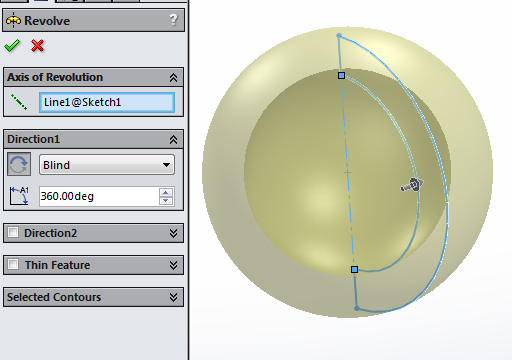Enable the Direction2 checkbox
The image size is (512, 360).
pos(13,232)
